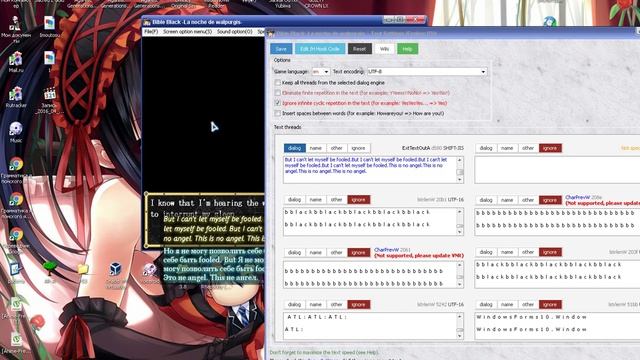Open the Mail.ru desktop shortcut

(16, 62)
